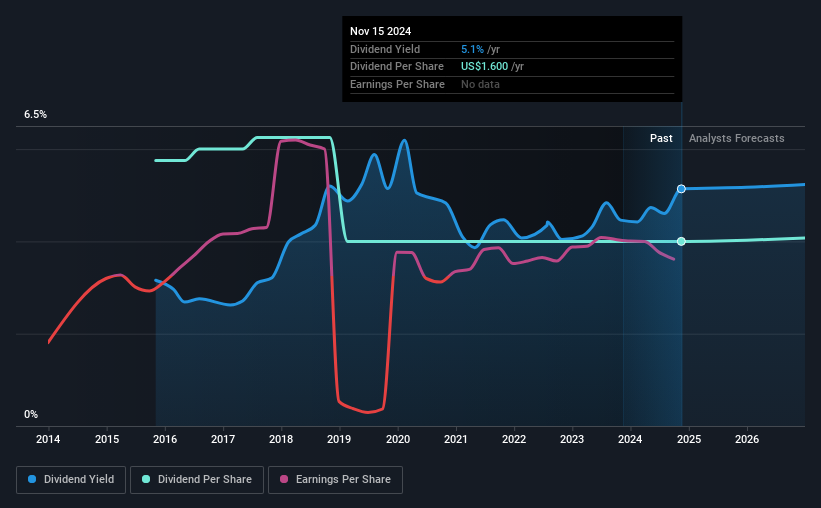
Task: Click the 2022 x-axis year label
Action: pos(514,439)
